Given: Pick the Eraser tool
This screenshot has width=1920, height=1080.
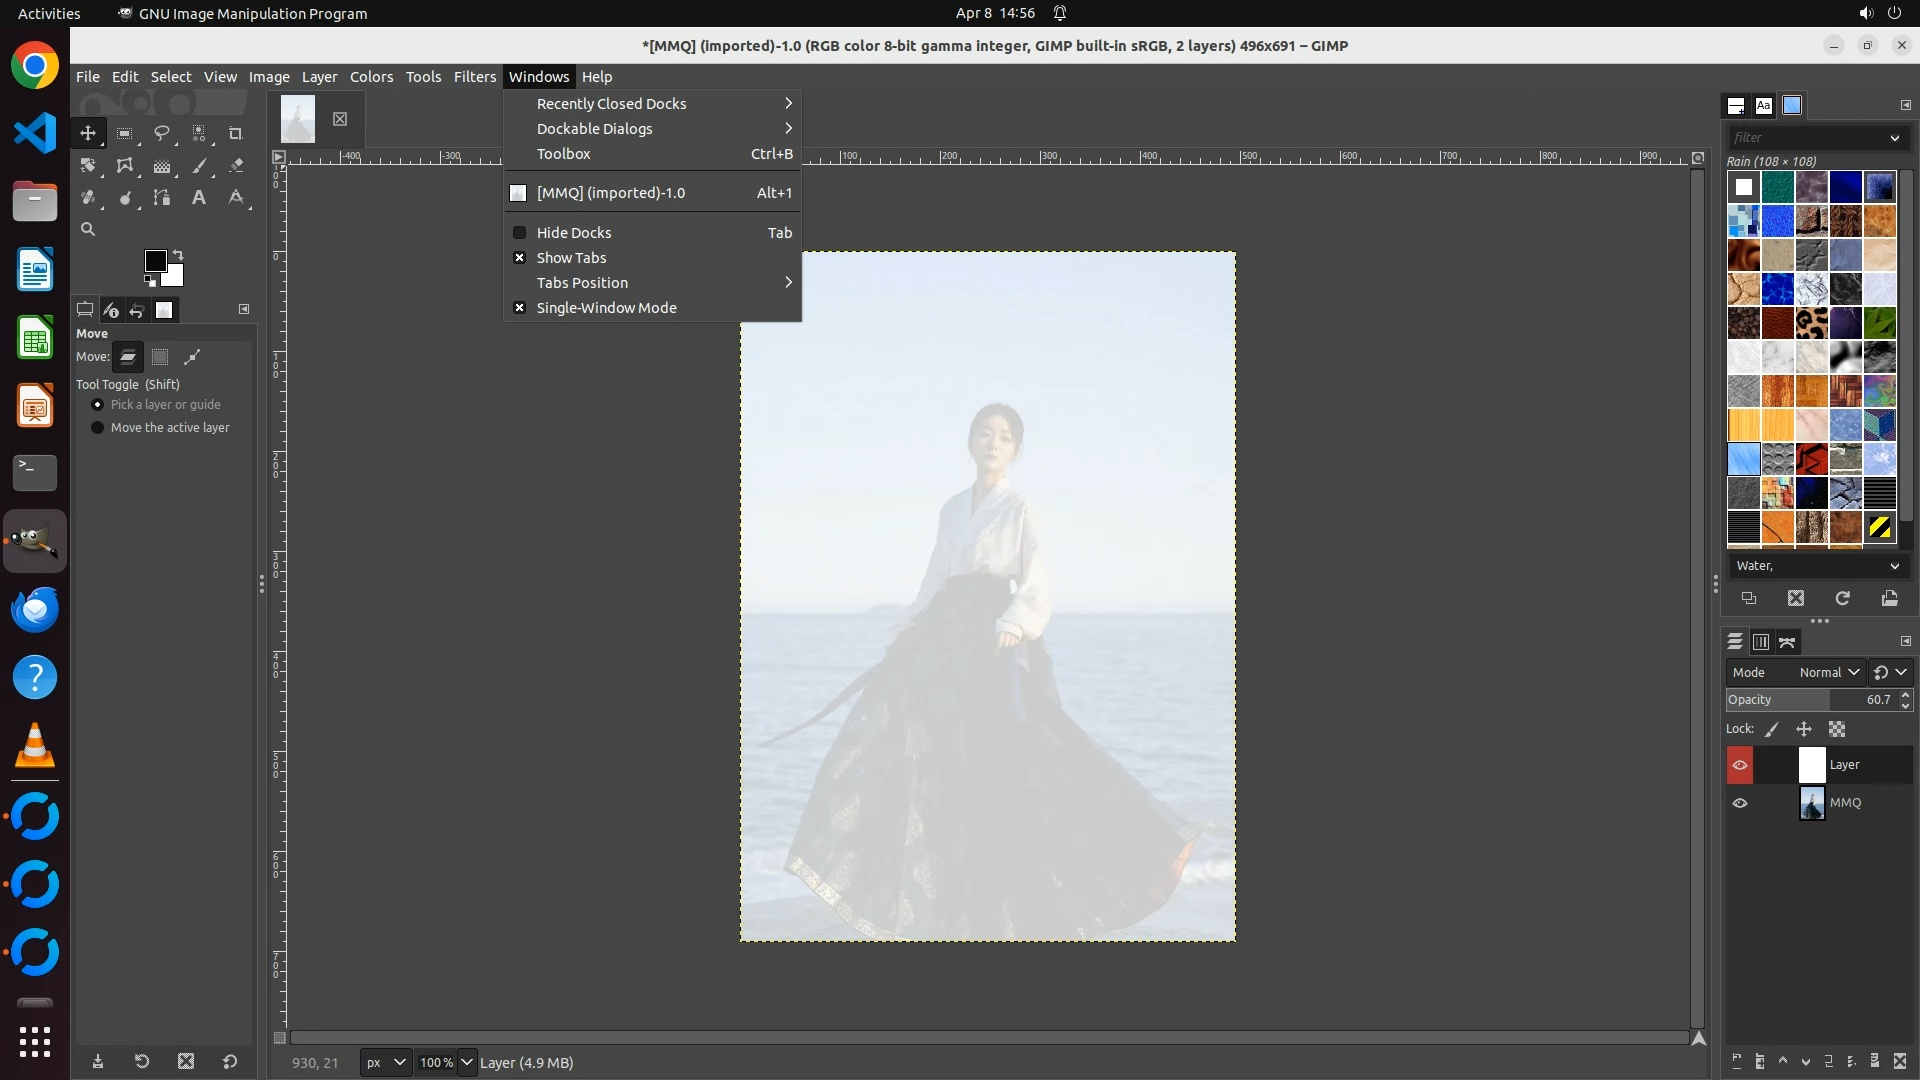Looking at the screenshot, I should (x=236, y=166).
